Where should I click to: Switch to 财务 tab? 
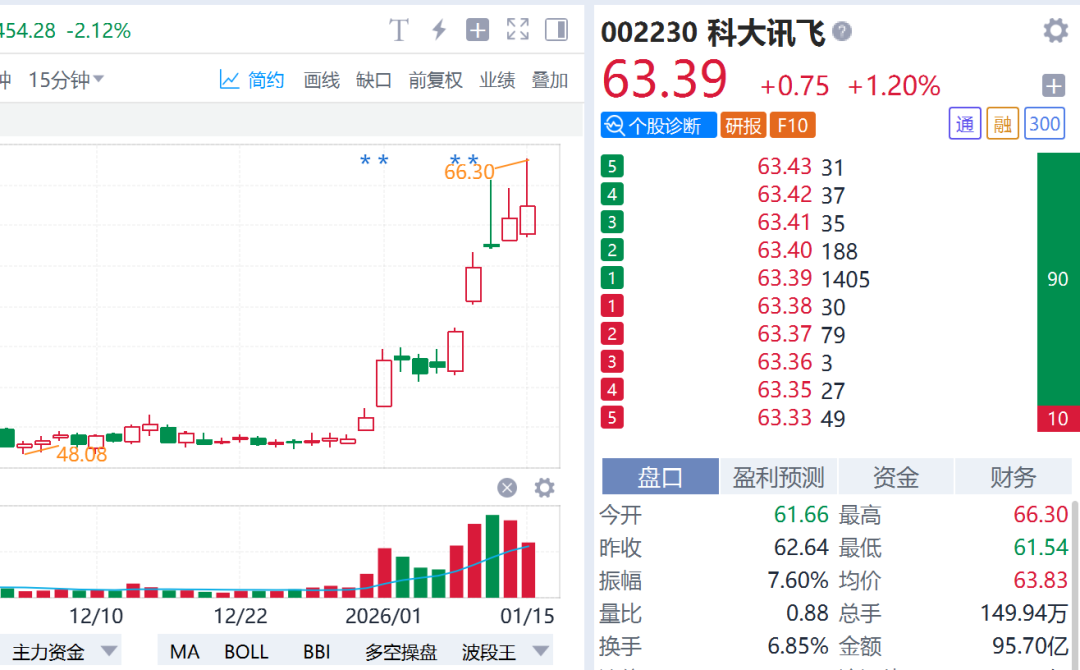click(1013, 477)
